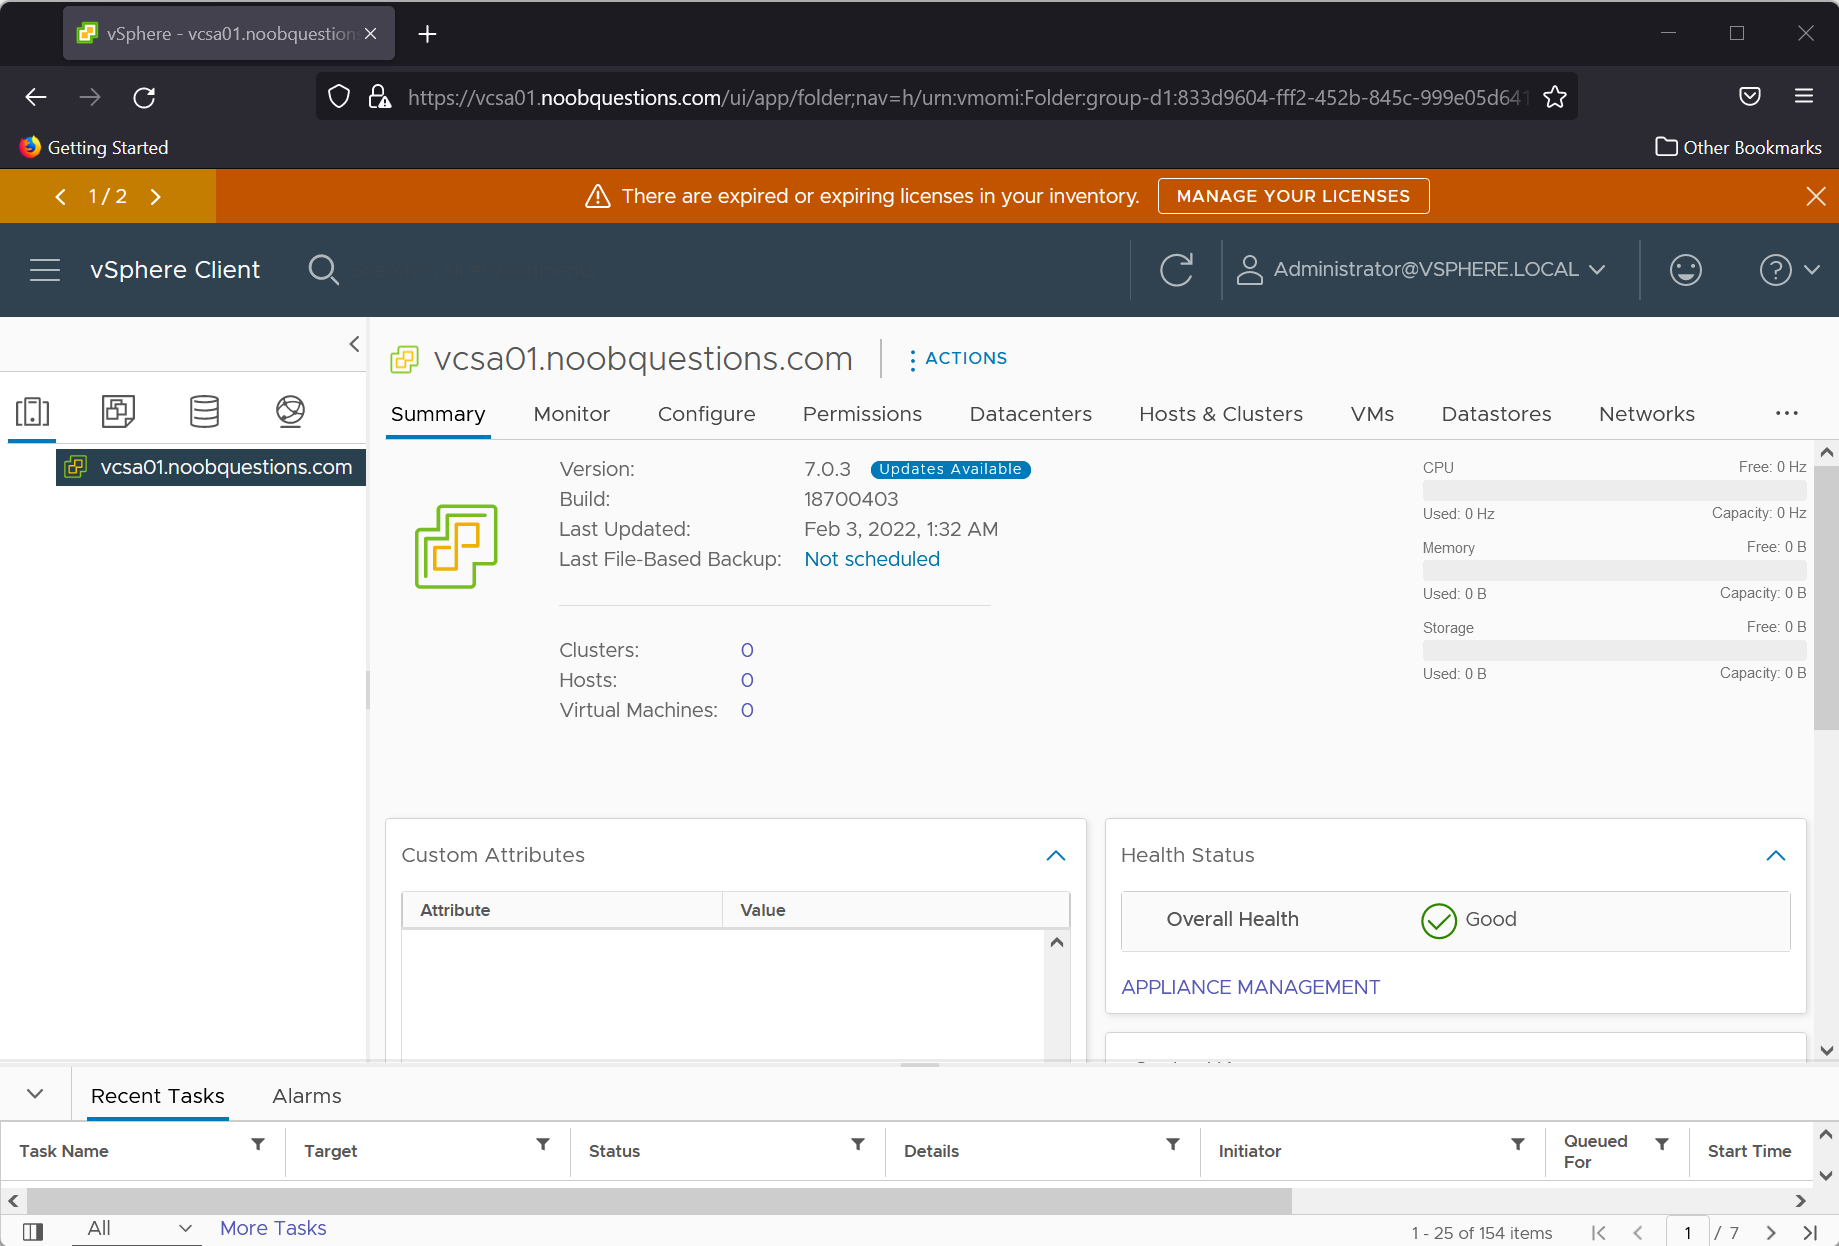Open the help question mark menu
The height and width of the screenshot is (1246, 1839).
pos(1789,270)
